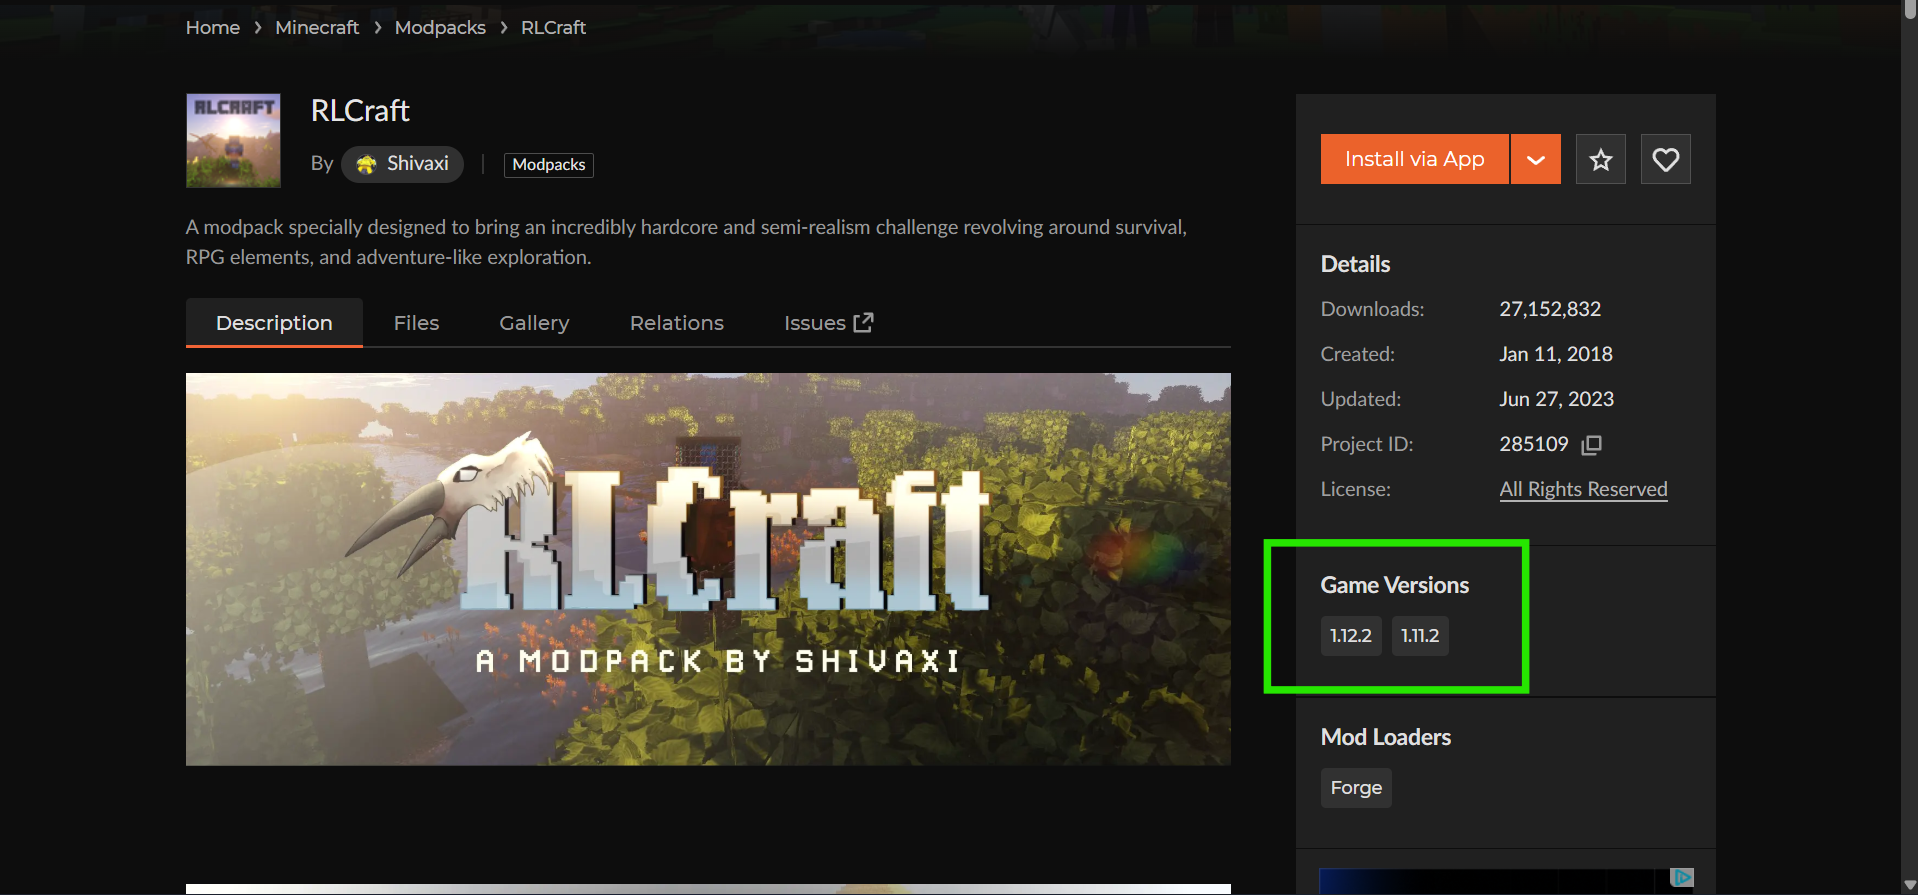Open the RLCraft banner image
The width and height of the screenshot is (1918, 895).
(x=708, y=569)
